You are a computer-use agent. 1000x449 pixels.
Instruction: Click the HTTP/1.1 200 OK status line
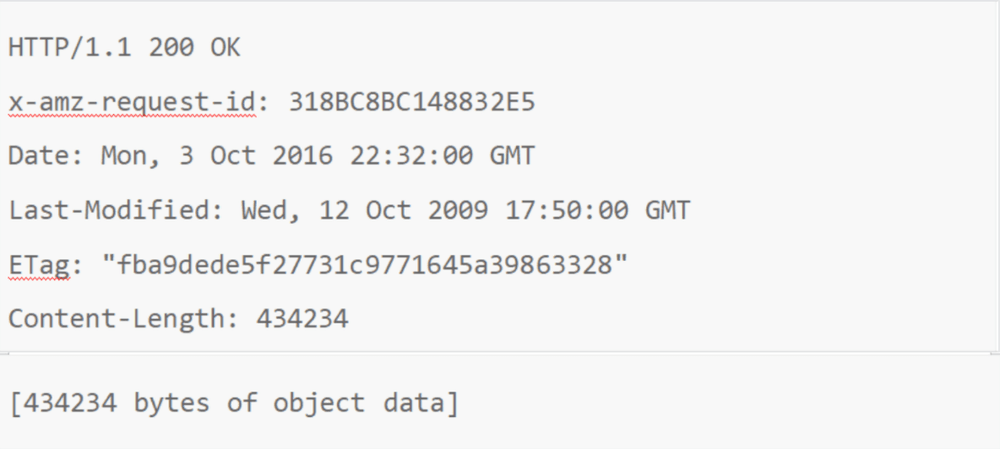pyautogui.click(x=124, y=48)
